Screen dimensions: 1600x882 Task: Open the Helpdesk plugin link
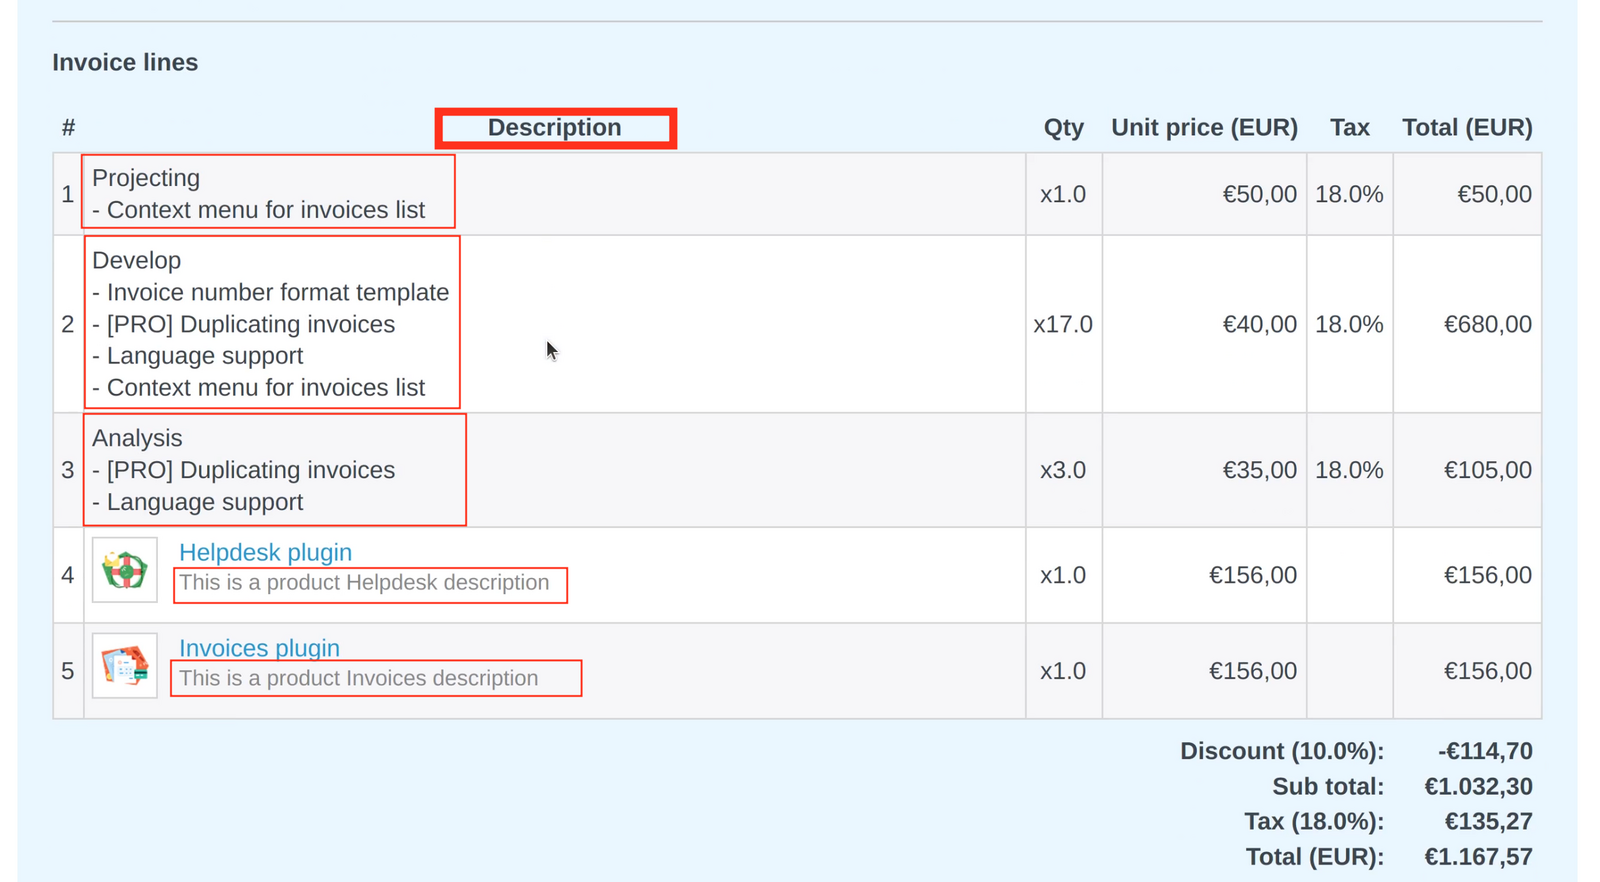tap(265, 552)
